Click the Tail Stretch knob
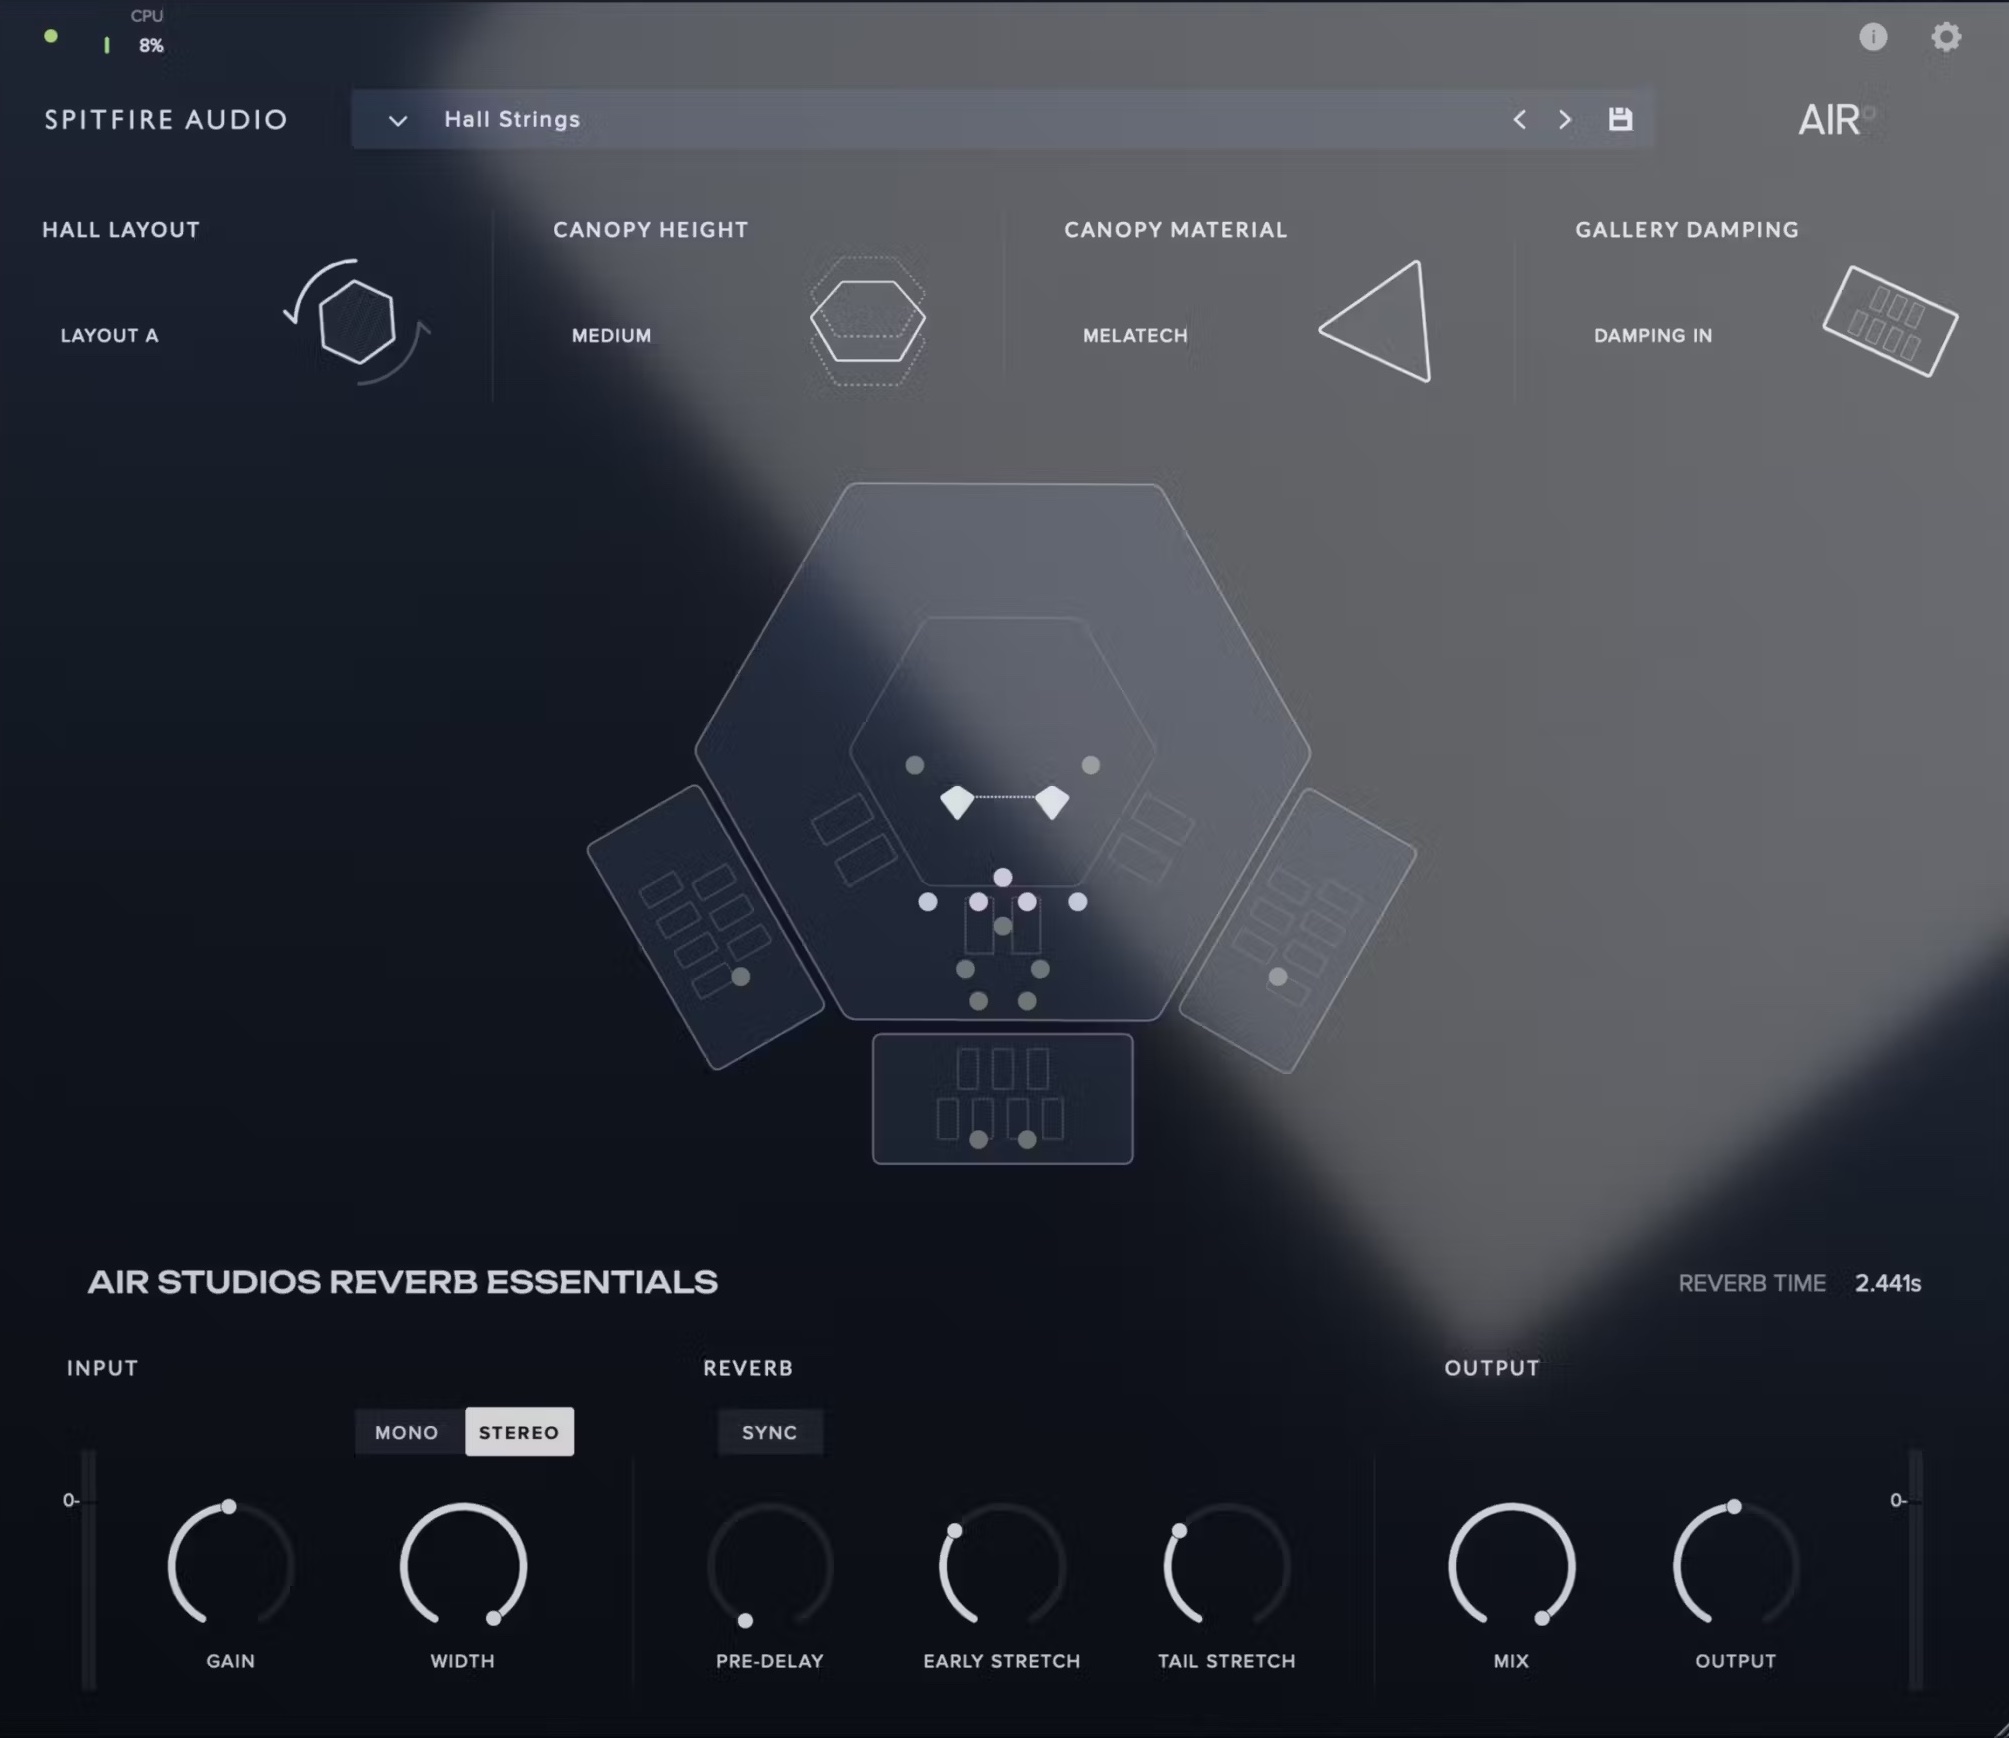Image resolution: width=2009 pixels, height=1738 pixels. tap(1227, 1566)
